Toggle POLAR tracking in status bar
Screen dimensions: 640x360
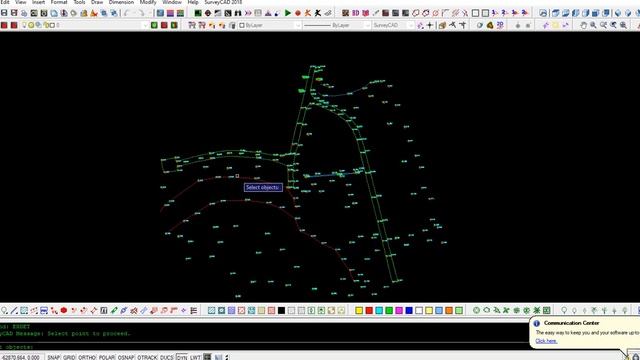click(107, 357)
